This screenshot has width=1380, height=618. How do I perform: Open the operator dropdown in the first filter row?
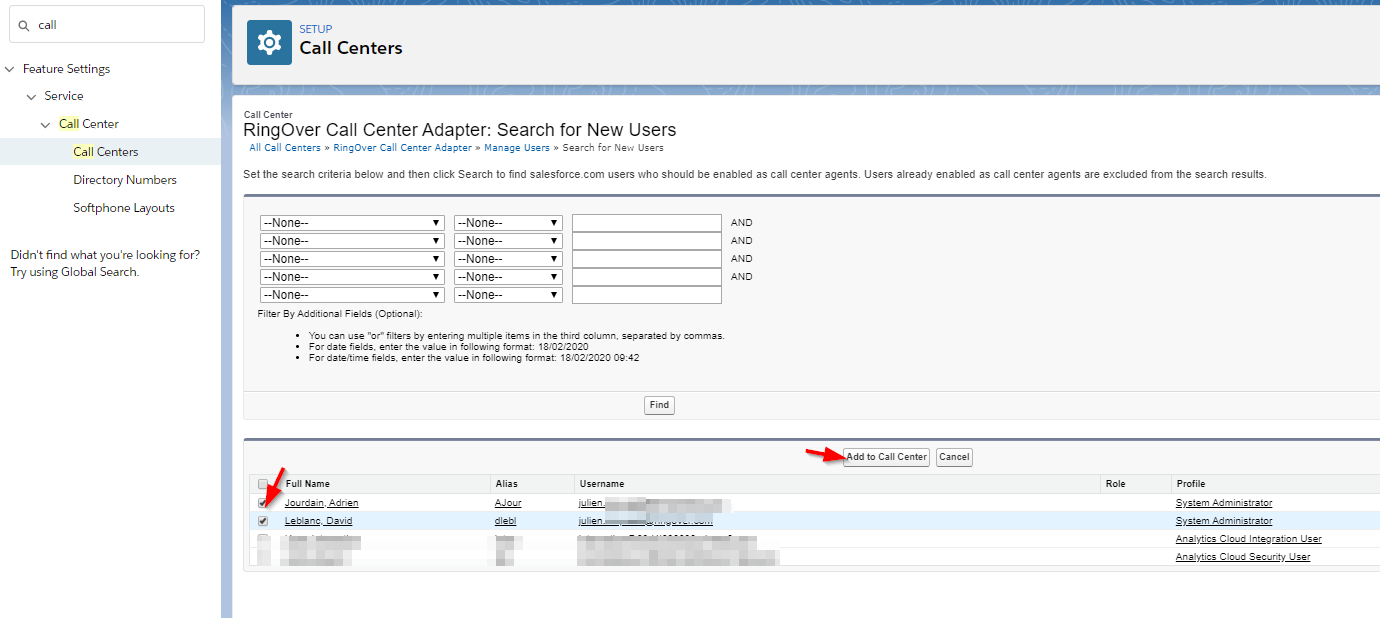pos(508,223)
